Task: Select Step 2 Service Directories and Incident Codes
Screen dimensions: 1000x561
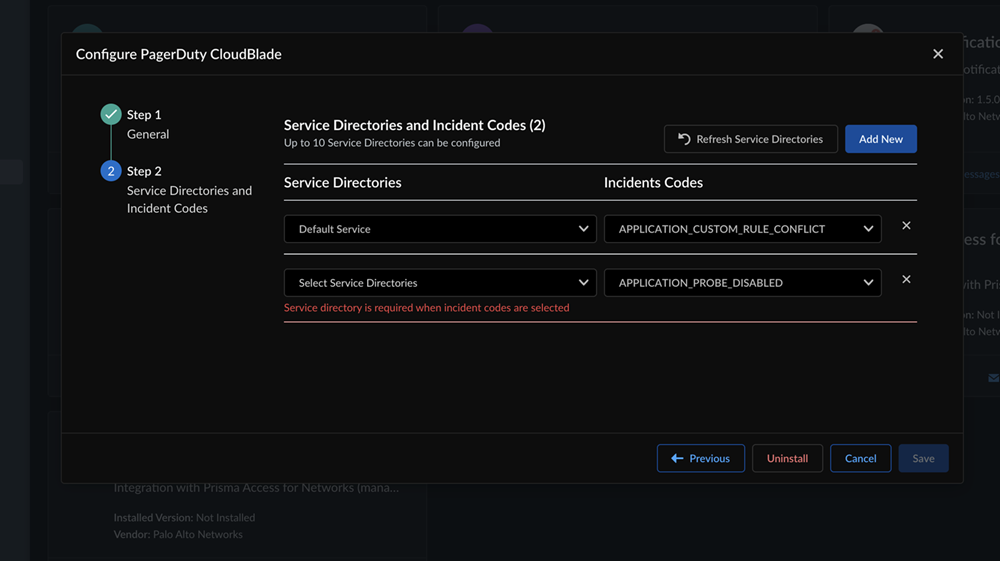Action: pyautogui.click(x=188, y=190)
